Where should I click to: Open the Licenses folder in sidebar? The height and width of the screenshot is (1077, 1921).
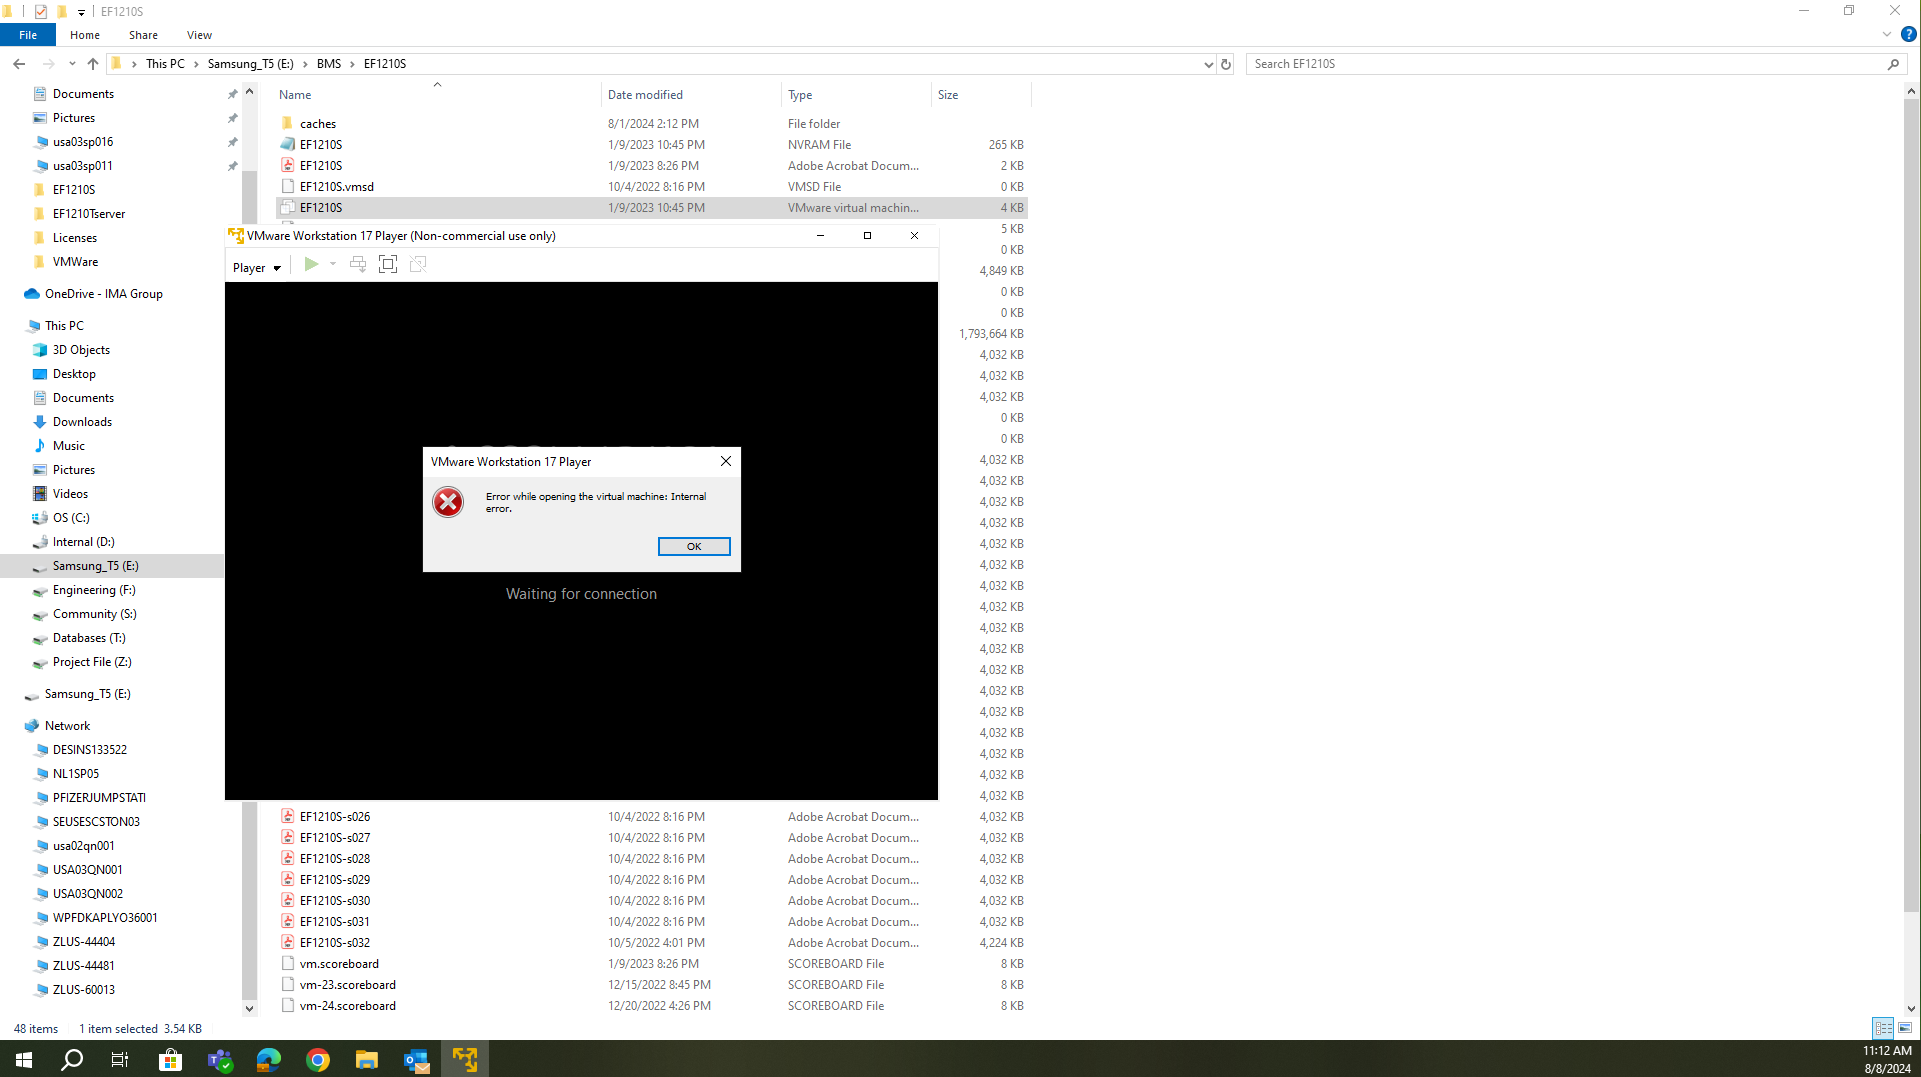[75, 238]
